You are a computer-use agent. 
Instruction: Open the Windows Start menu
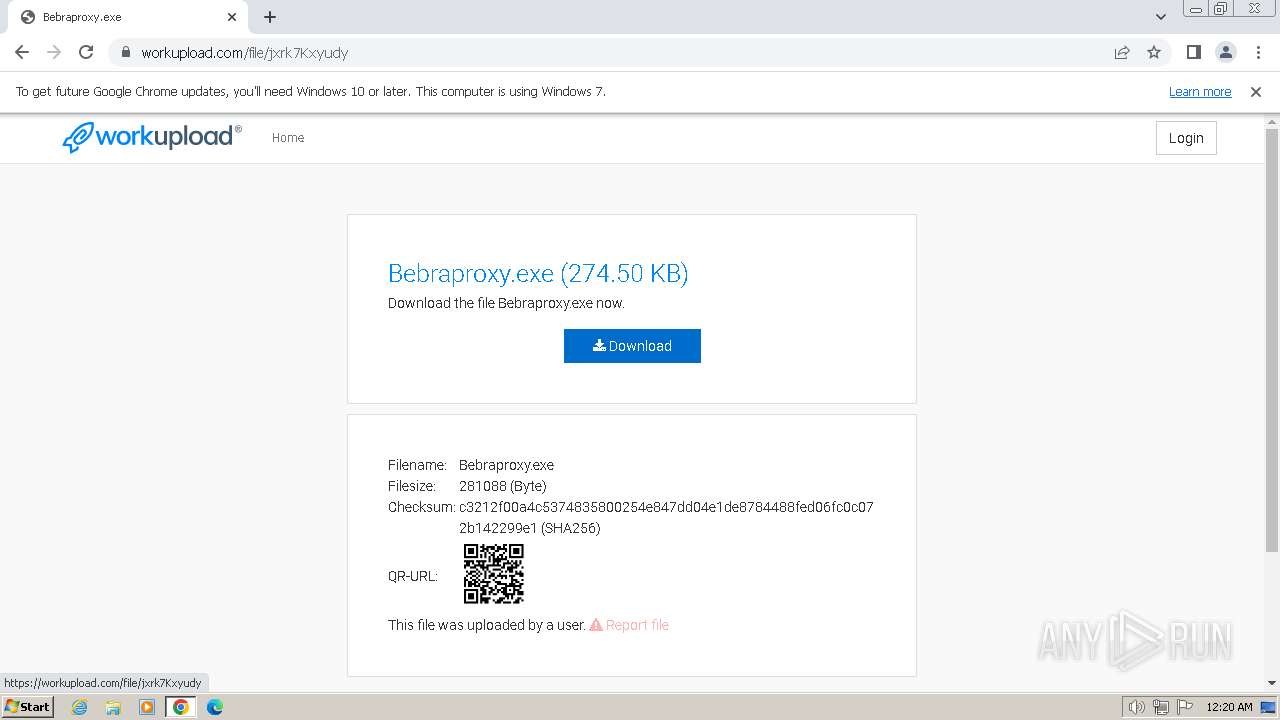27,707
